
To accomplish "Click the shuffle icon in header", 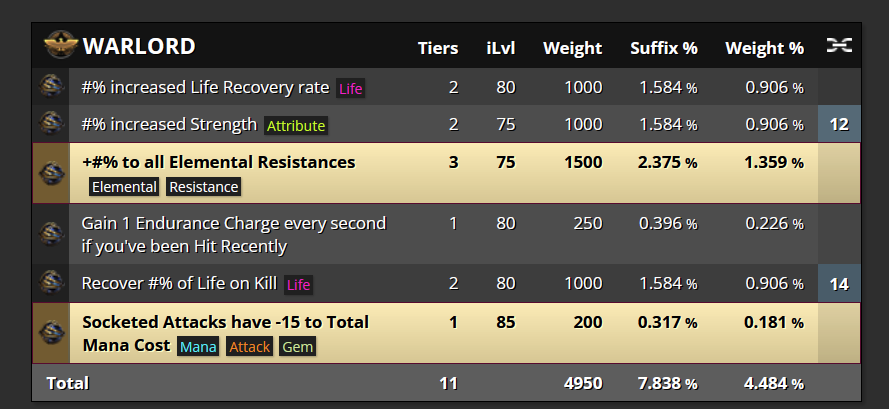I will [x=839, y=45].
